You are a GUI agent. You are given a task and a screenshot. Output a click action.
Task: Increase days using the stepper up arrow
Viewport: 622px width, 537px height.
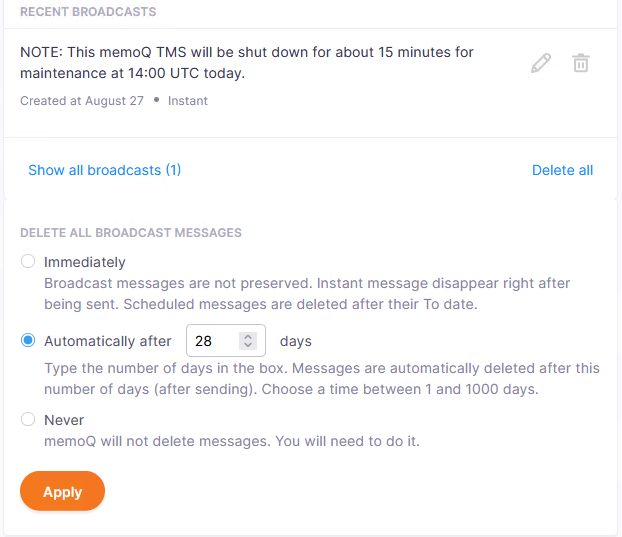pyautogui.click(x=248, y=336)
